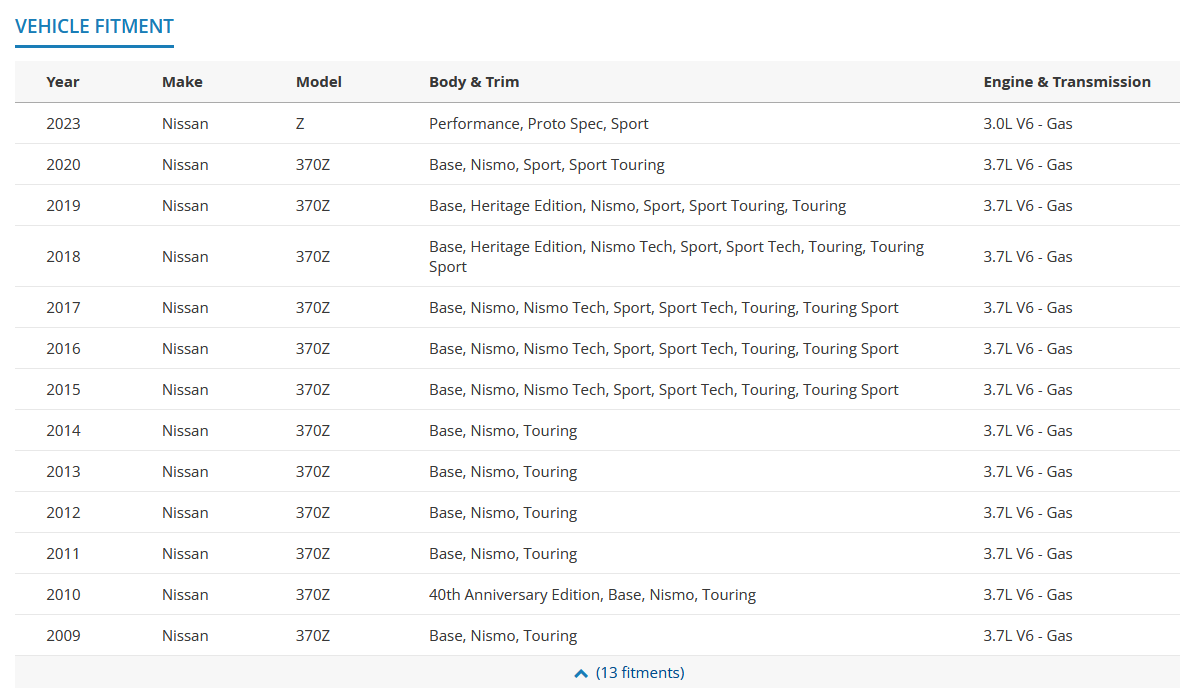Click the 2009 year cell
1180x691 pixels.
pos(63,636)
